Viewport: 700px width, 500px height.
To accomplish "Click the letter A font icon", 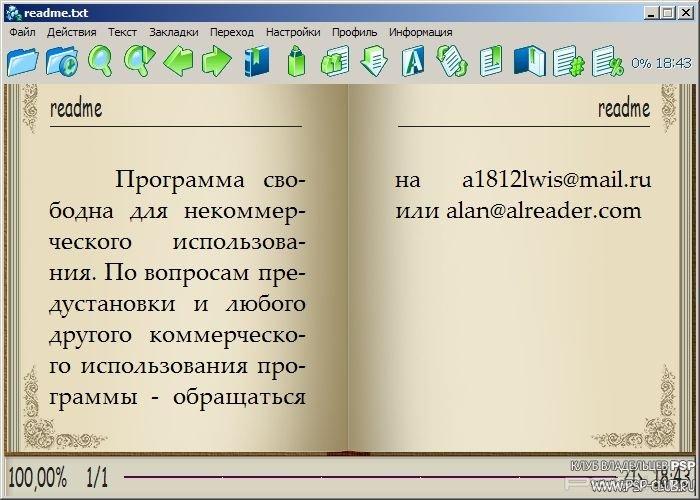I will coord(412,62).
